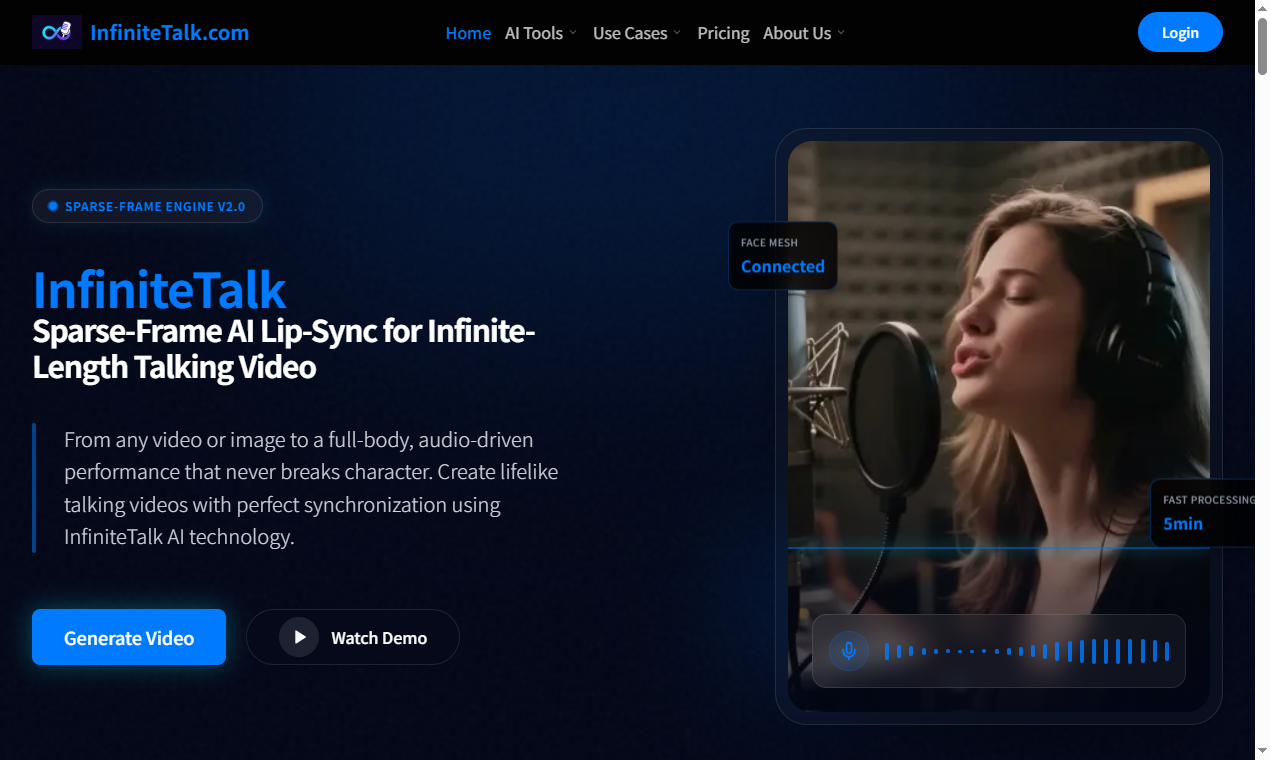
Task: Click the infinity logo icon
Action: coord(57,32)
